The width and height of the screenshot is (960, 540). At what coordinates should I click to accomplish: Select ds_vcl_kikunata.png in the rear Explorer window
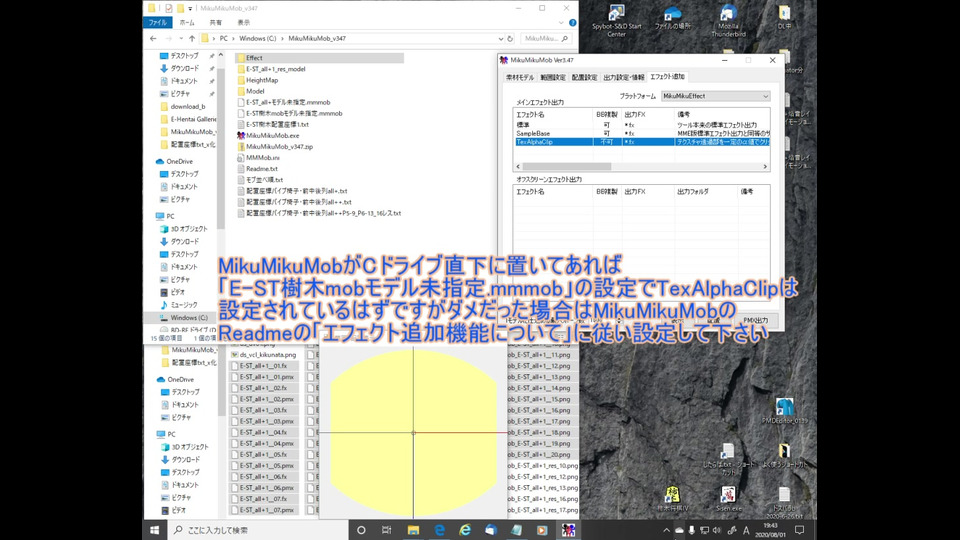[263, 354]
